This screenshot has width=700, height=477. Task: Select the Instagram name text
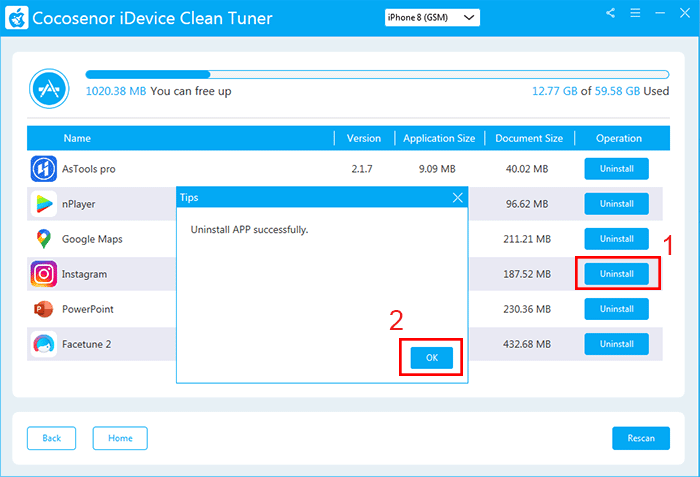point(84,274)
